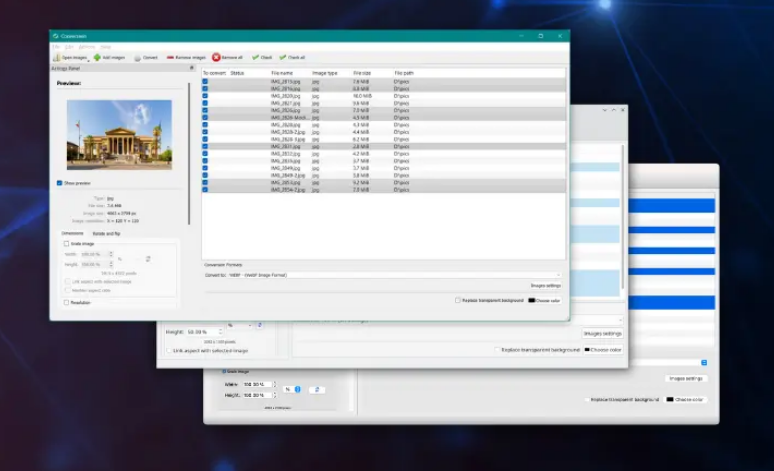
Task: Enable the Scale image checkbox in the front window
Action: pos(66,244)
